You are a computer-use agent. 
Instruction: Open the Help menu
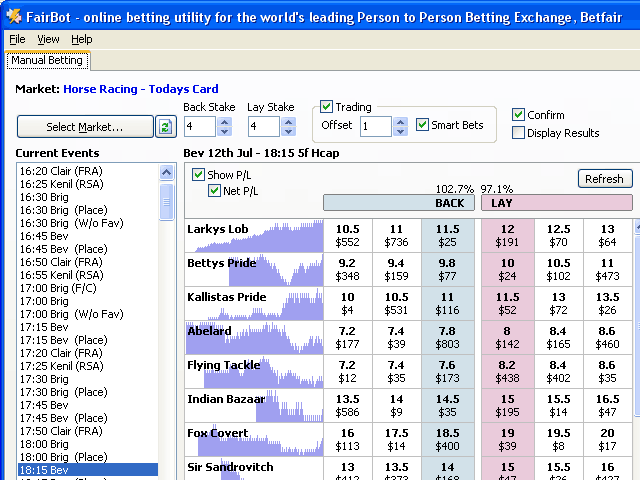[x=82, y=39]
